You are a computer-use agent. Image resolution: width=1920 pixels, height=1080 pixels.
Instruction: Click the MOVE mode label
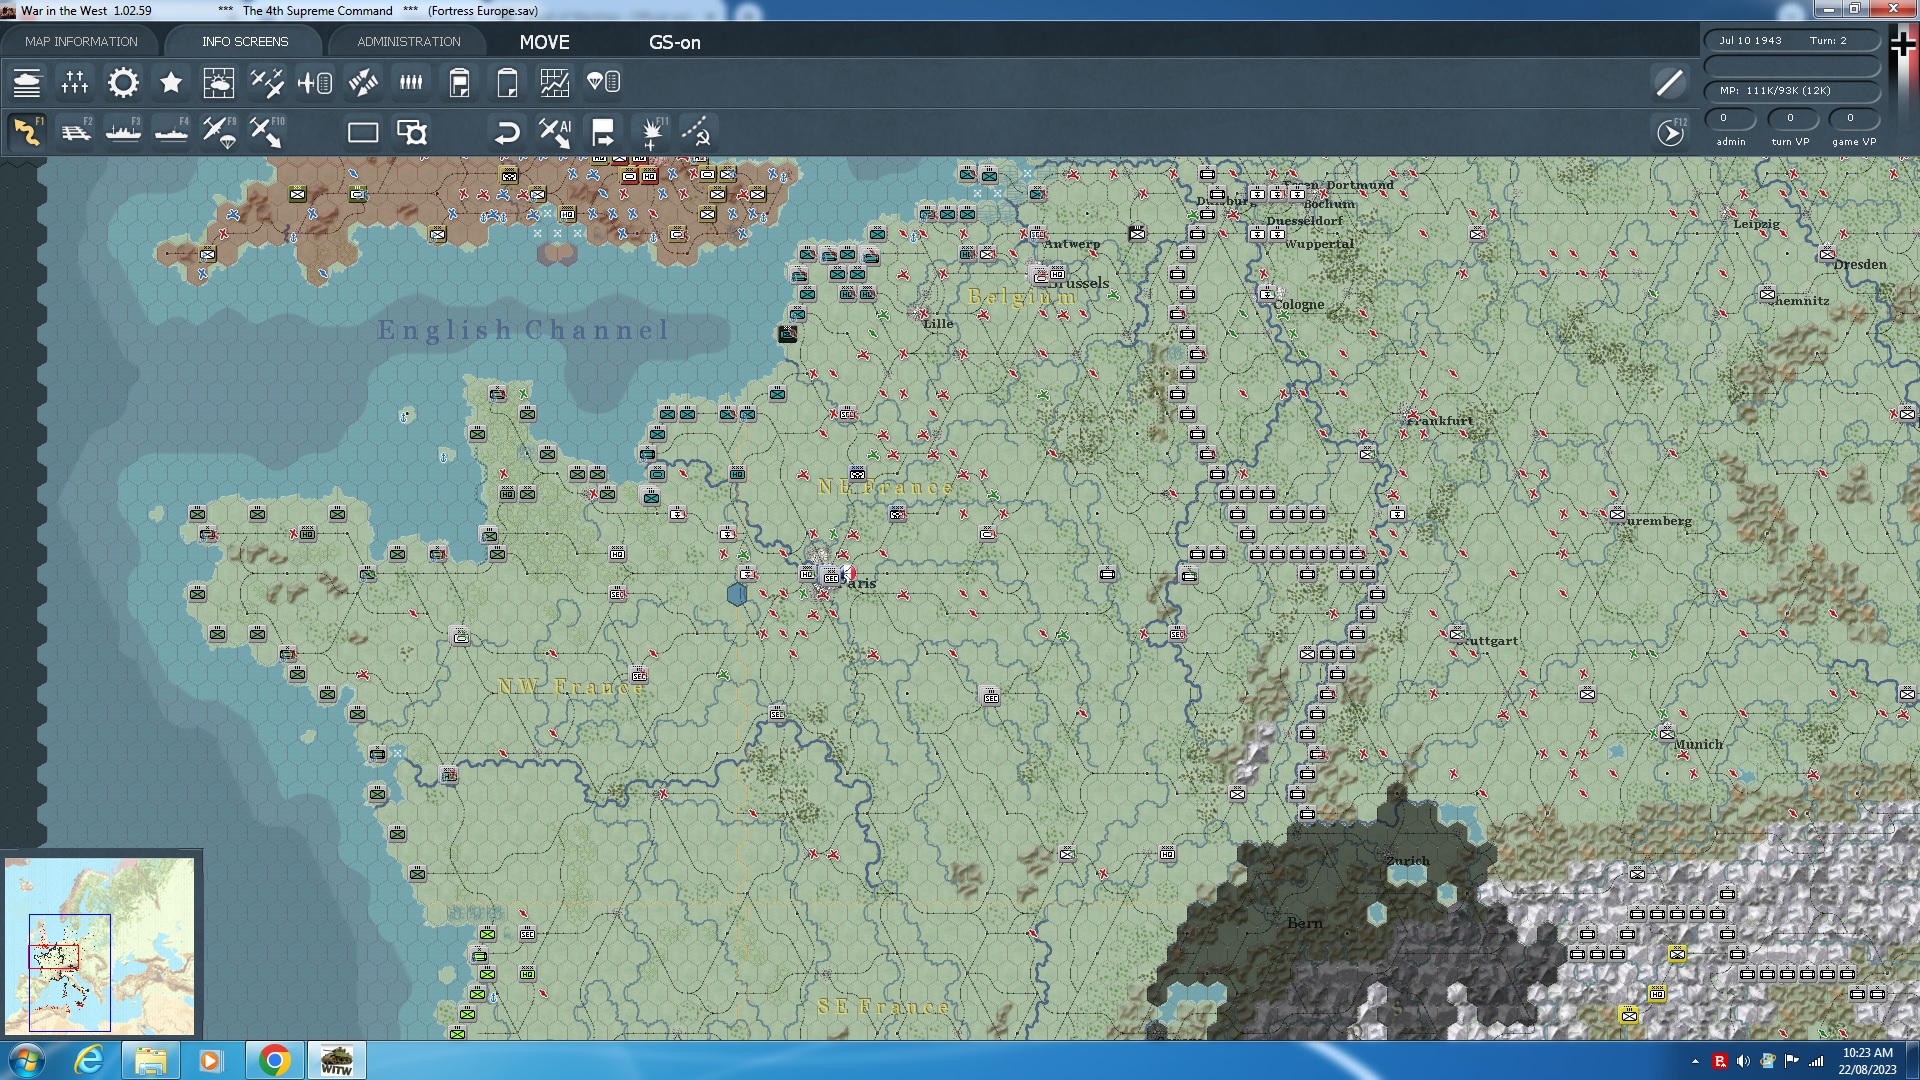click(544, 42)
